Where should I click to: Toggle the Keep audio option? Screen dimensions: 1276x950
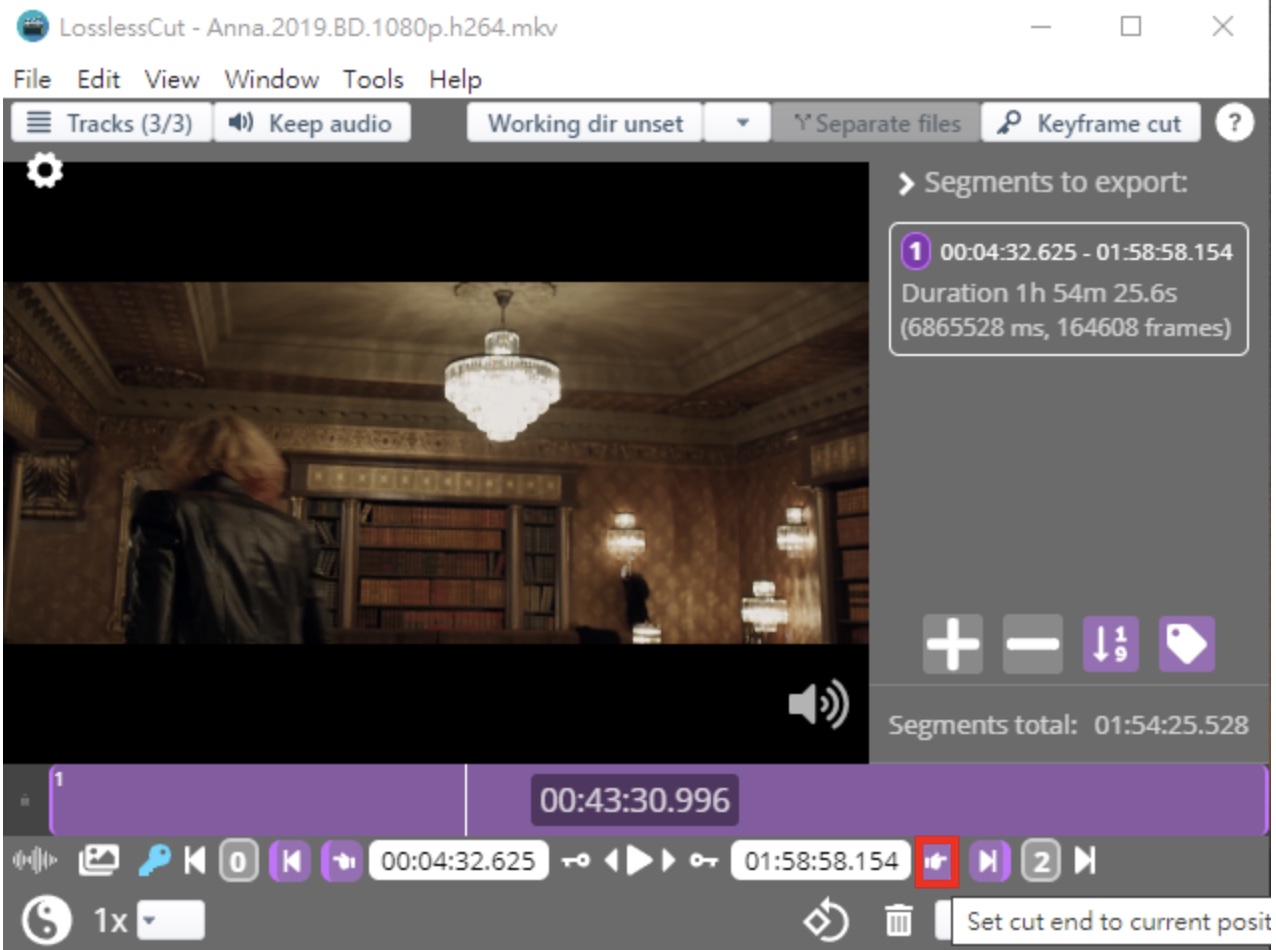pyautogui.click(x=311, y=124)
